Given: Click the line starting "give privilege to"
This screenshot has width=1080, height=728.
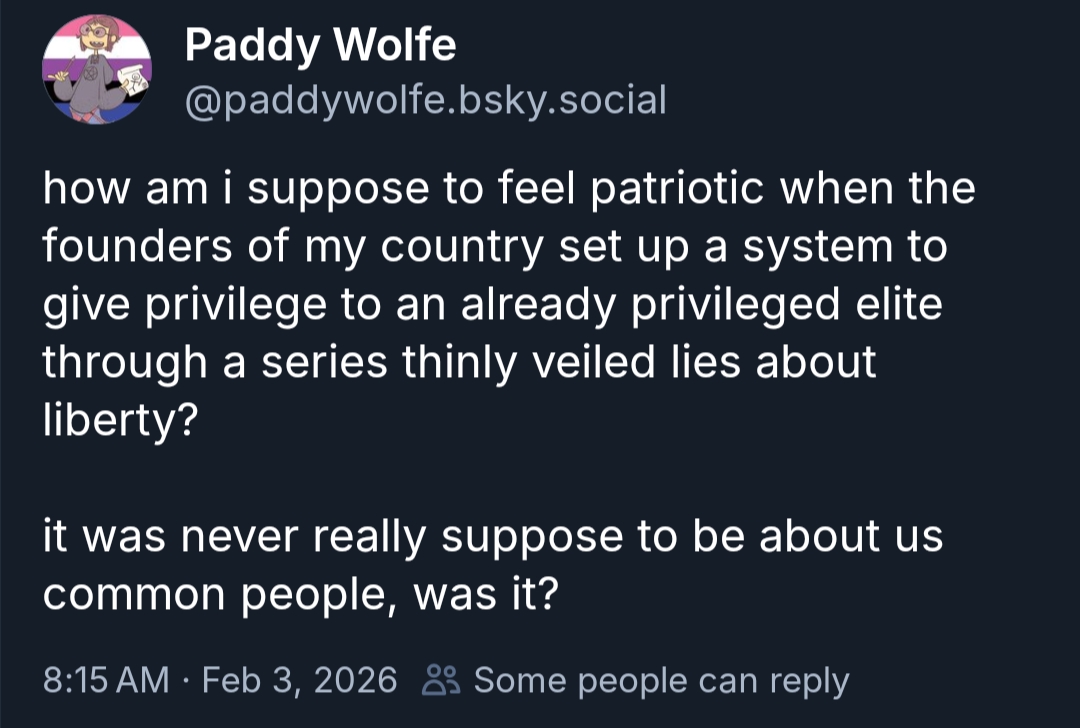Looking at the screenshot, I should [492, 304].
